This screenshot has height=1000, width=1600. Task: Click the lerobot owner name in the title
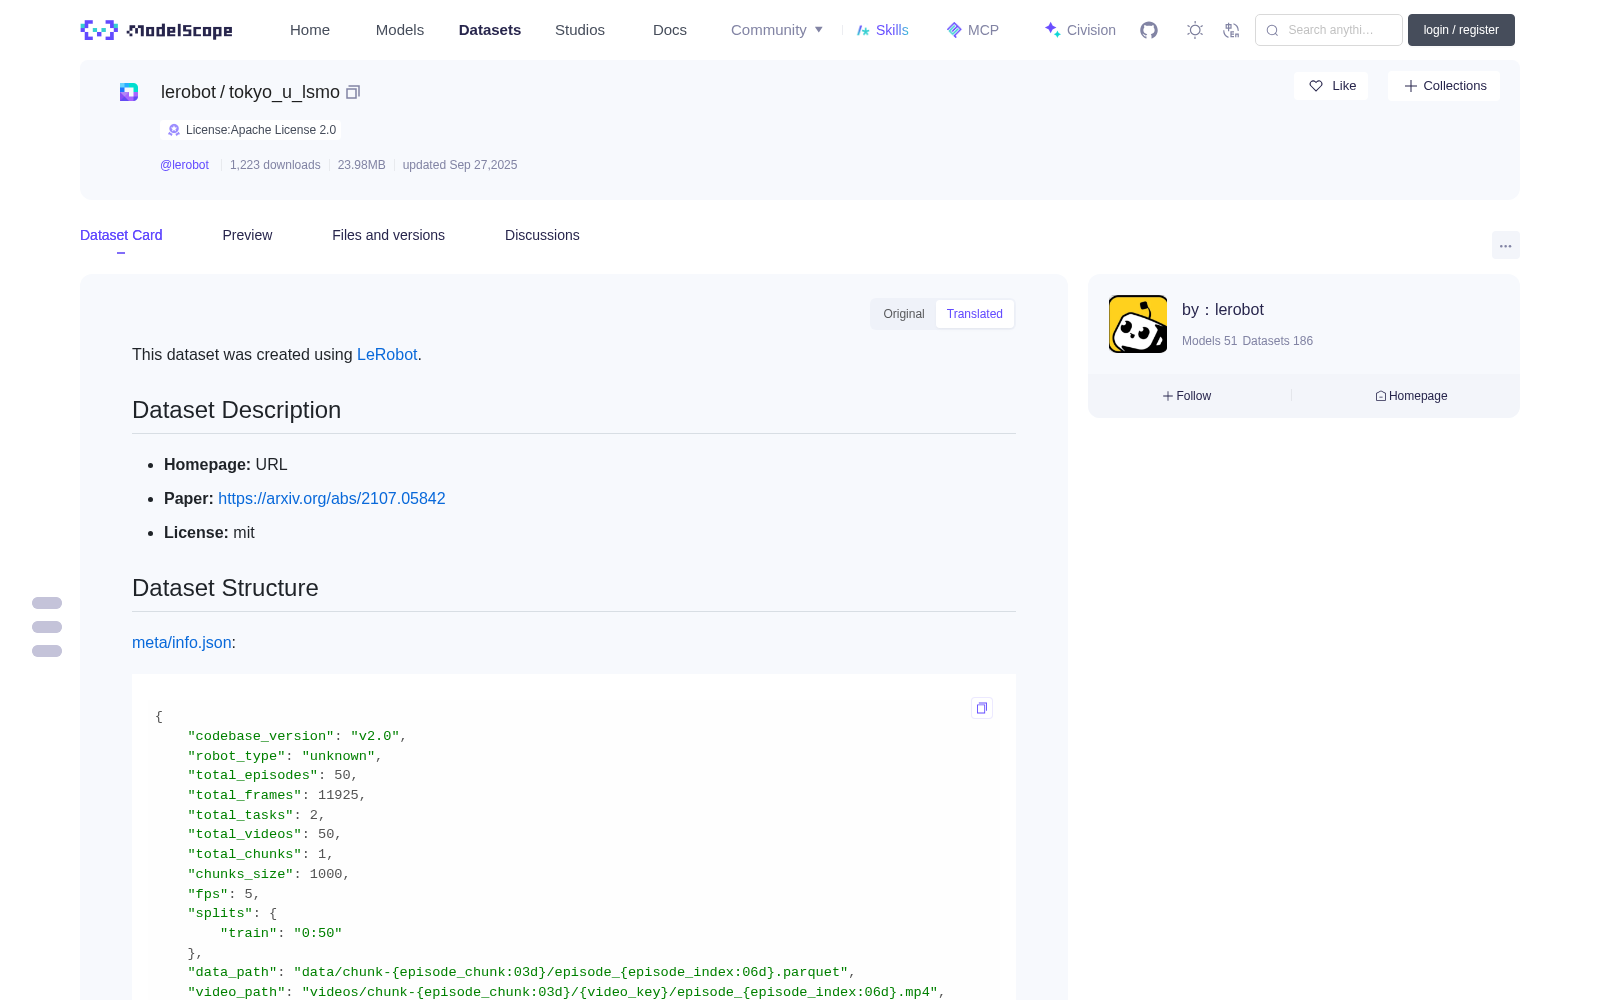pyautogui.click(x=188, y=92)
